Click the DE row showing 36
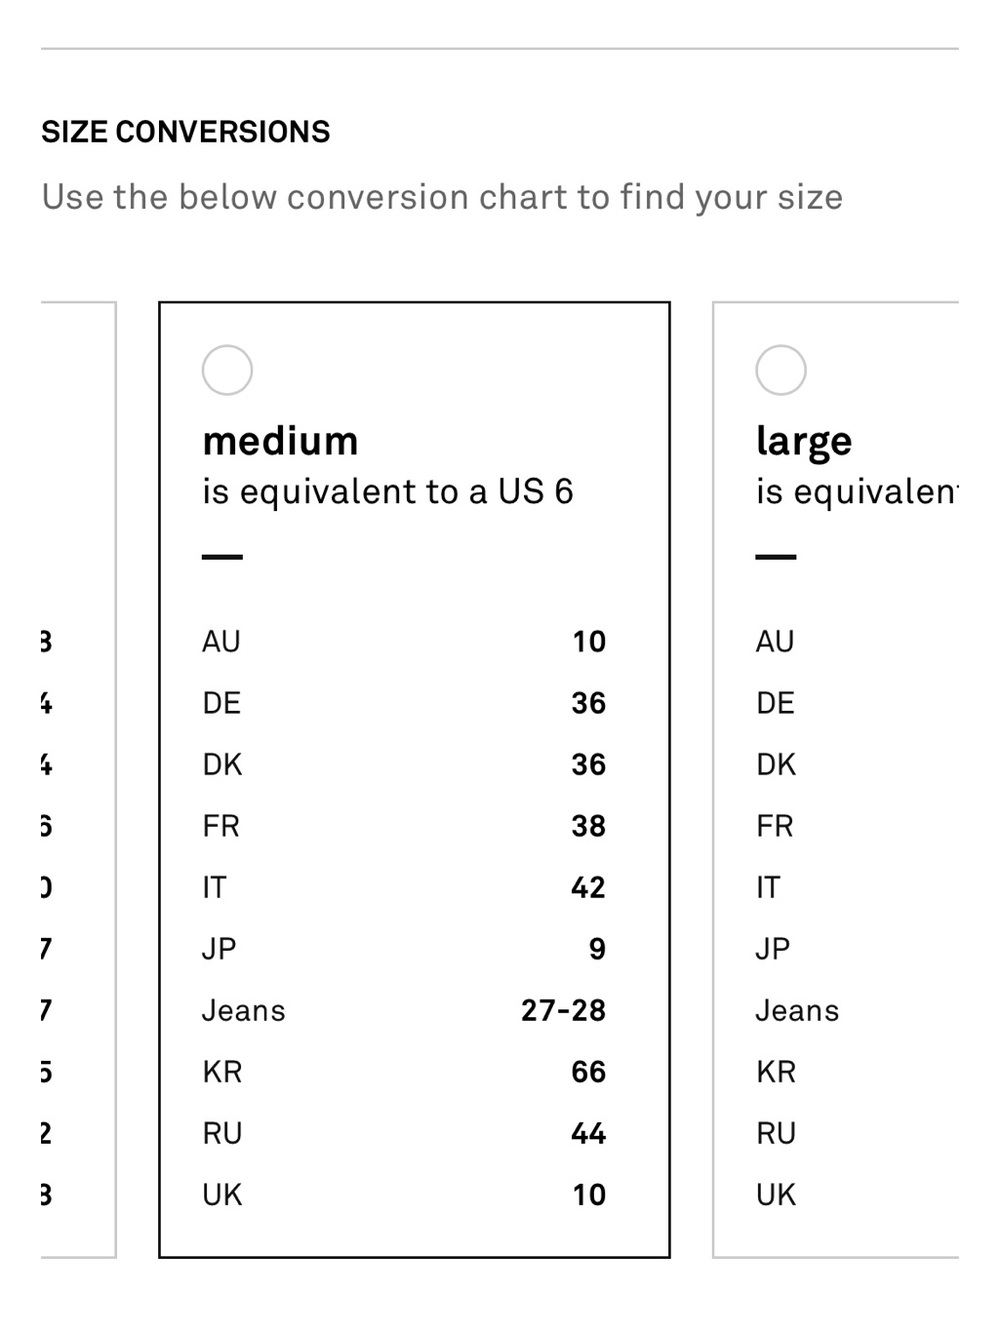1000x1333 pixels. coord(404,703)
